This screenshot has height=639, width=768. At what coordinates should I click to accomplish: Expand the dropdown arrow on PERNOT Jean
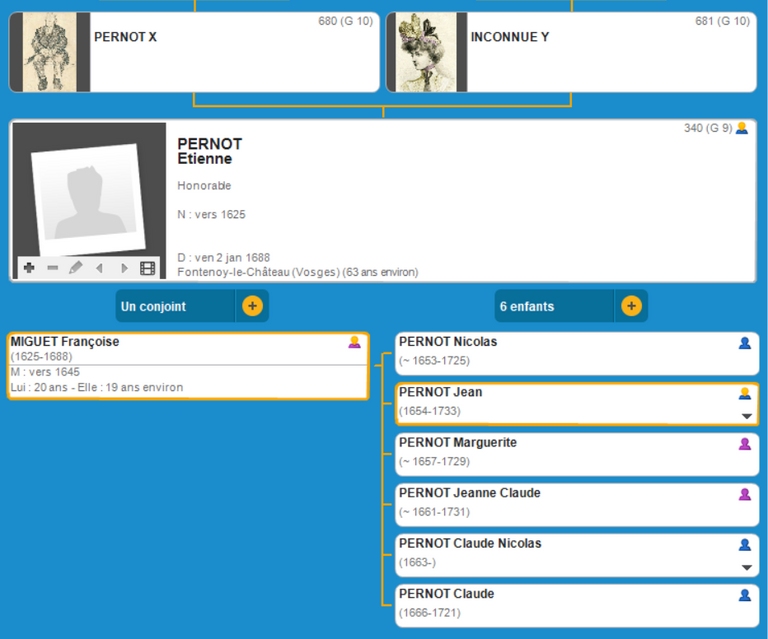pos(745,416)
